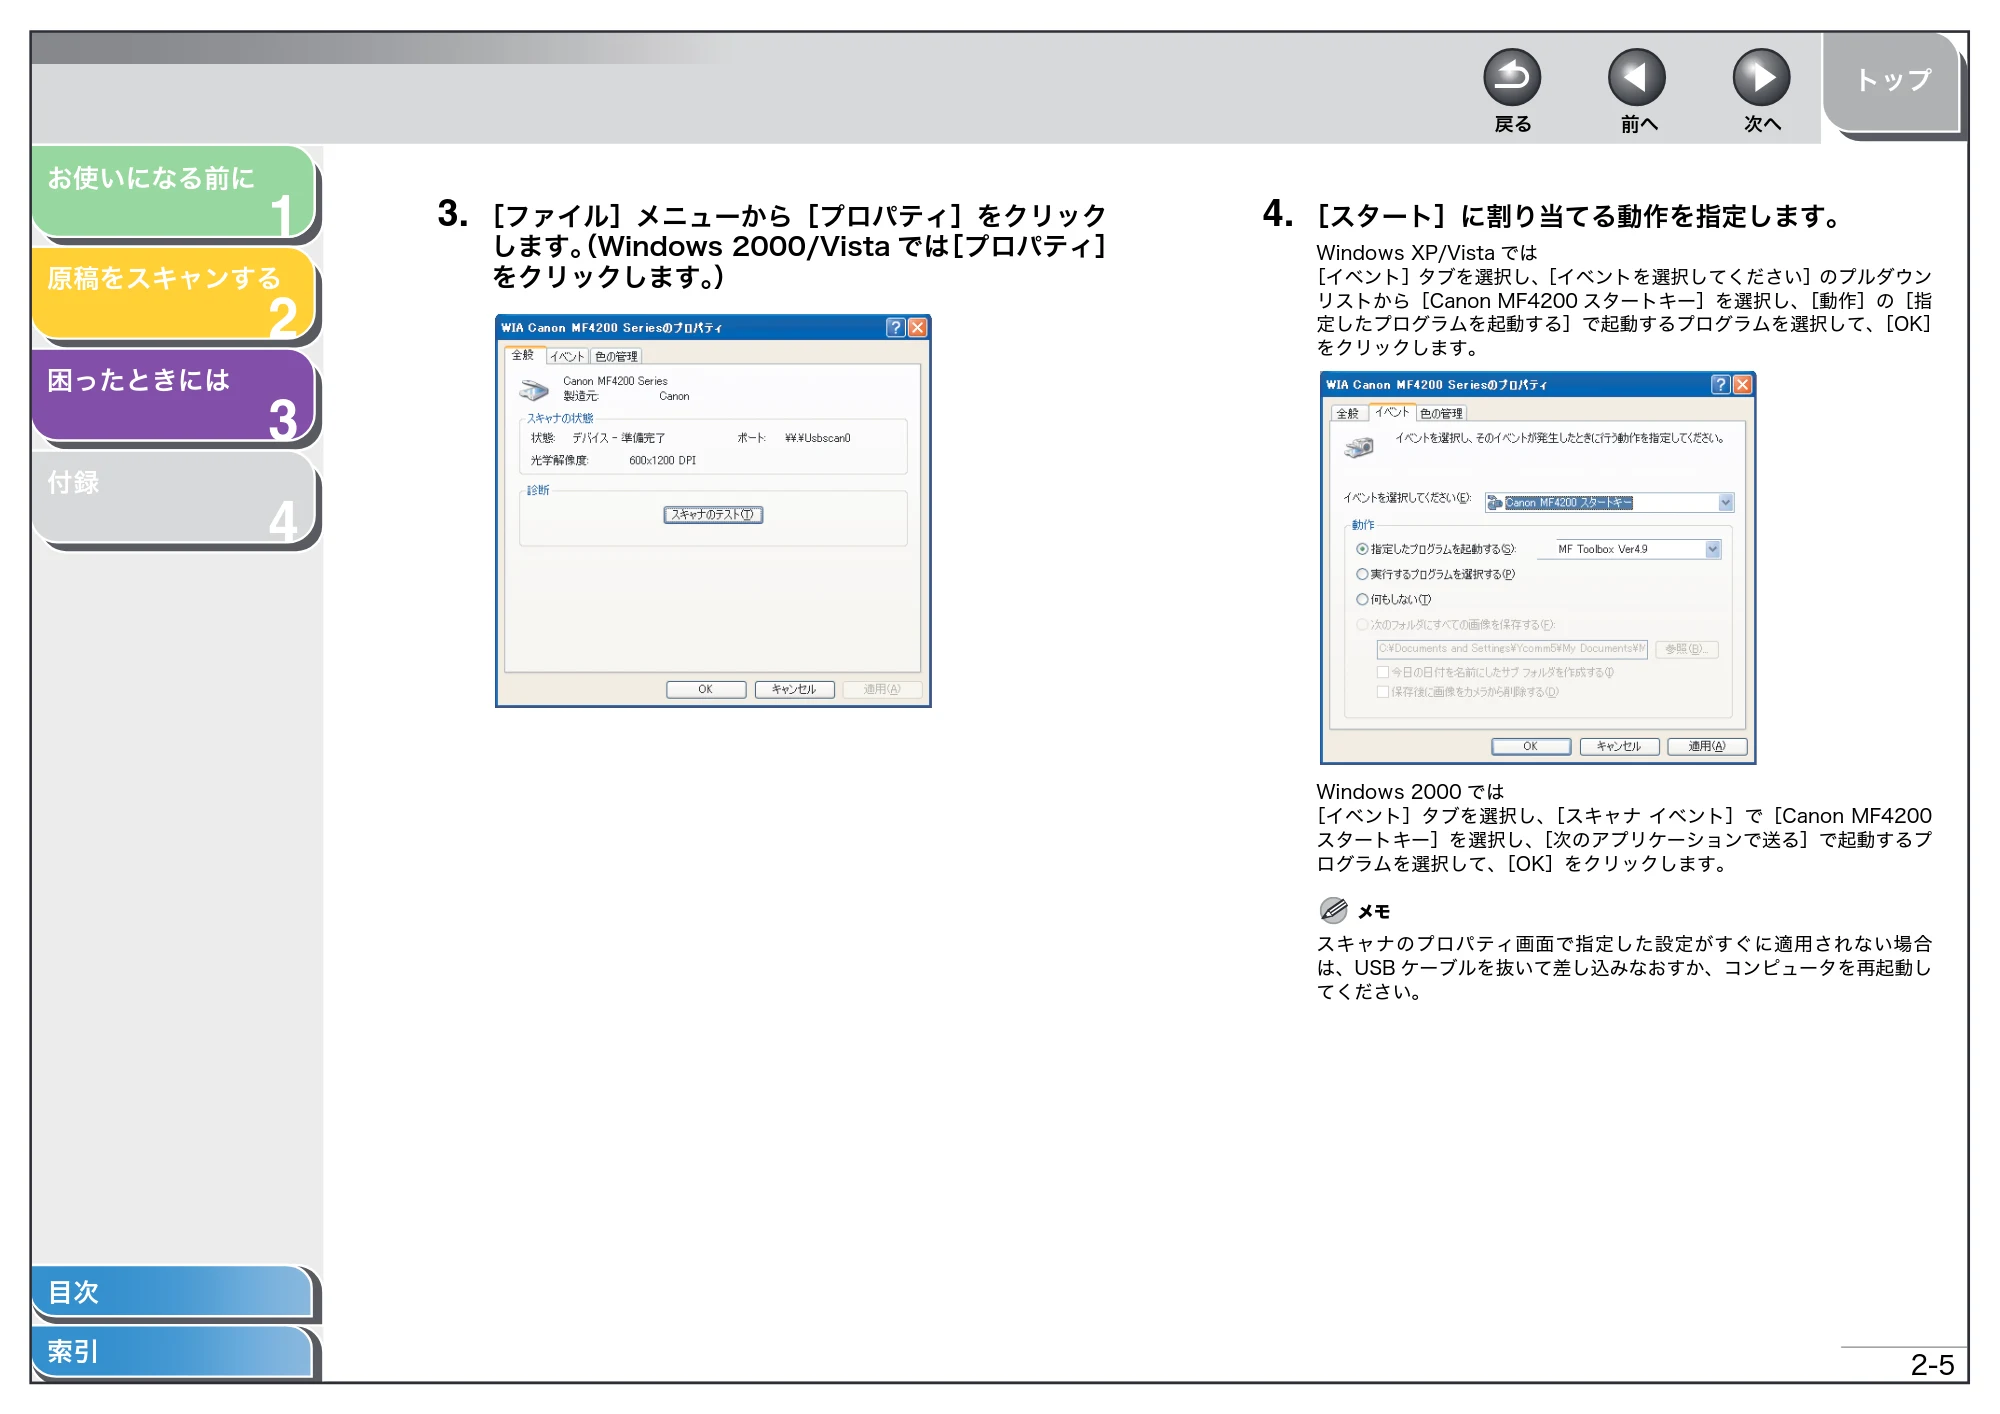2000x1414 pixels.
Task: Click 適用(A) in step 4 properties dialog
Action: click(1707, 746)
